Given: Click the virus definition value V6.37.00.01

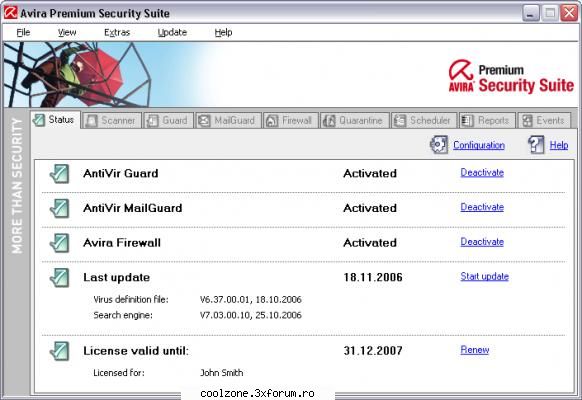Looking at the screenshot, I should [x=251, y=299].
